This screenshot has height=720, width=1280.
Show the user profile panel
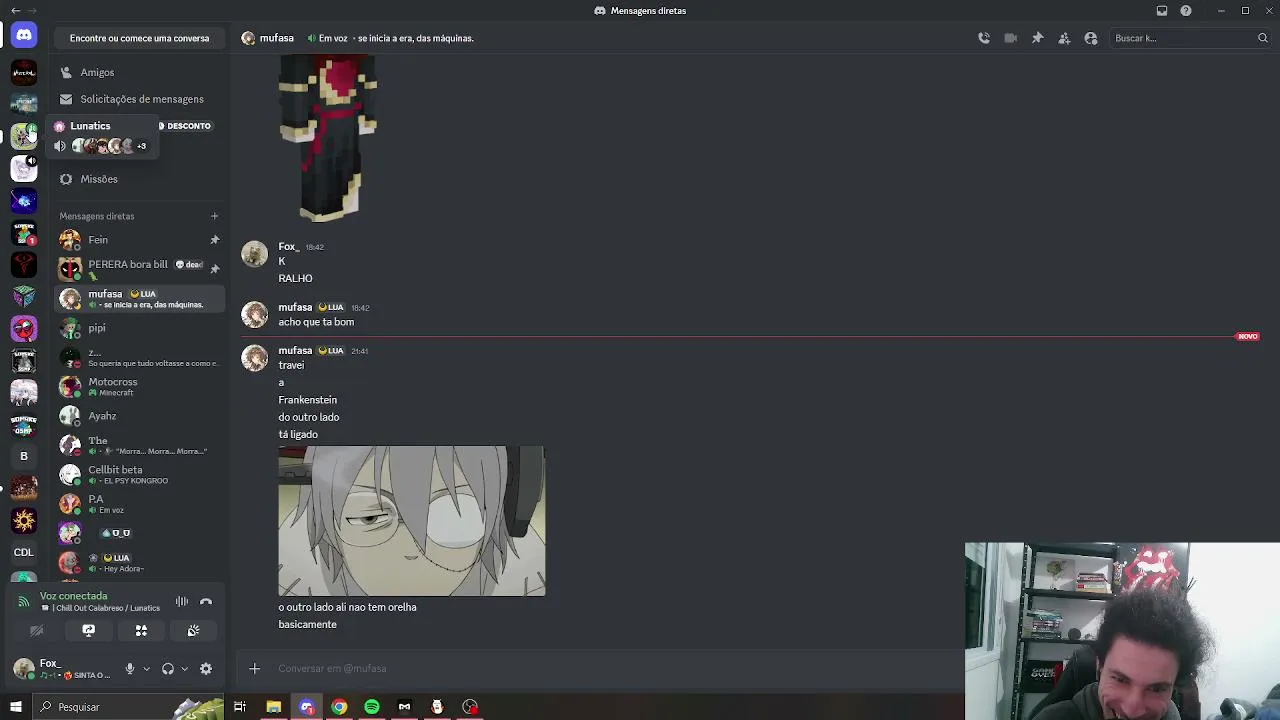[1091, 38]
